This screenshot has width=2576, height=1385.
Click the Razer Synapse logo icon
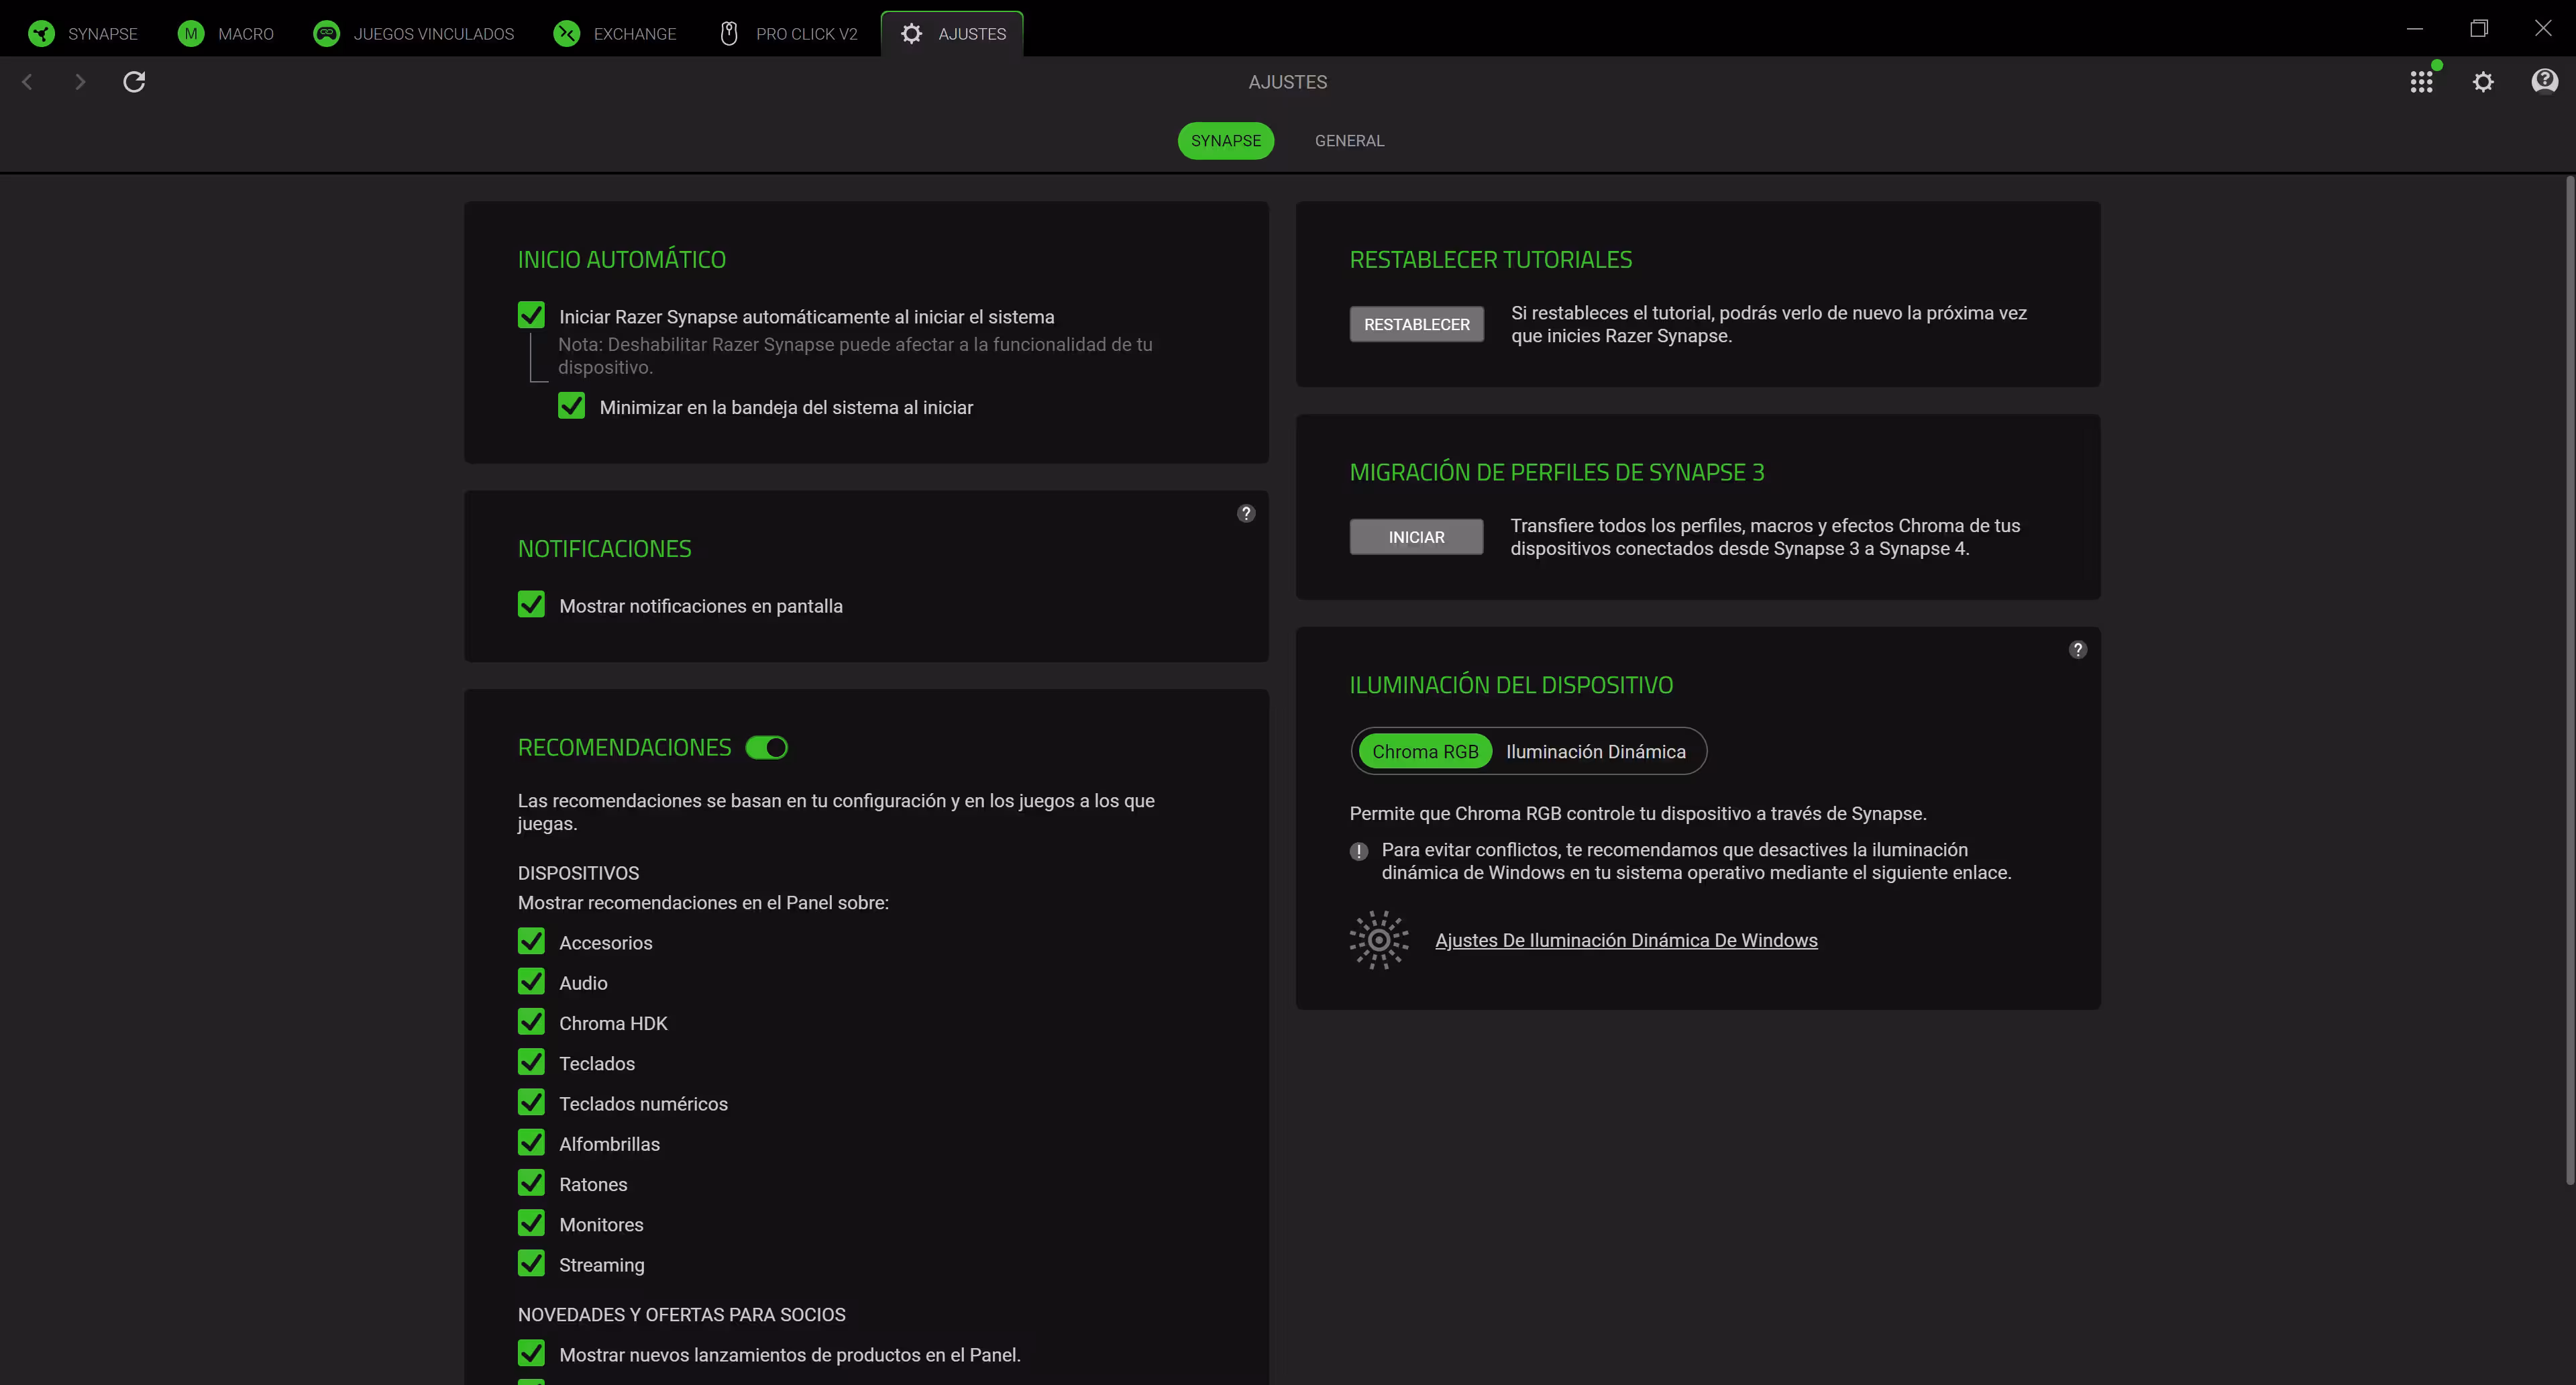click(42, 33)
